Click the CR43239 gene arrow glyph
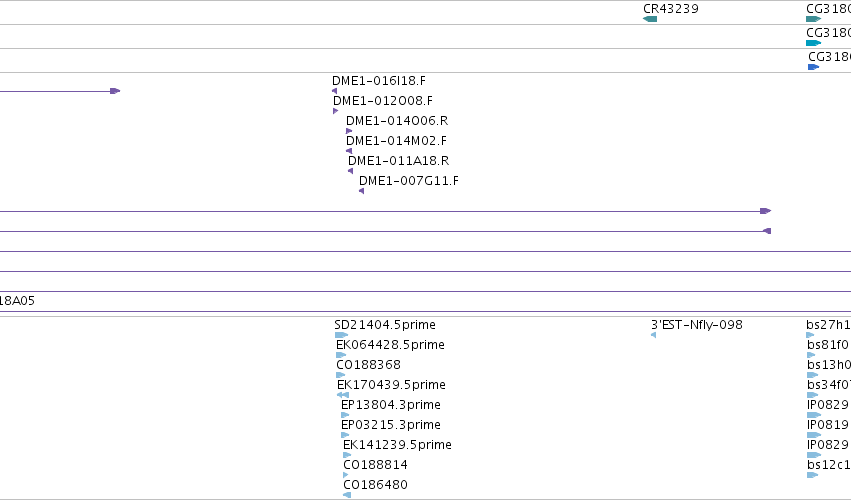851x500 pixels. 650,19
